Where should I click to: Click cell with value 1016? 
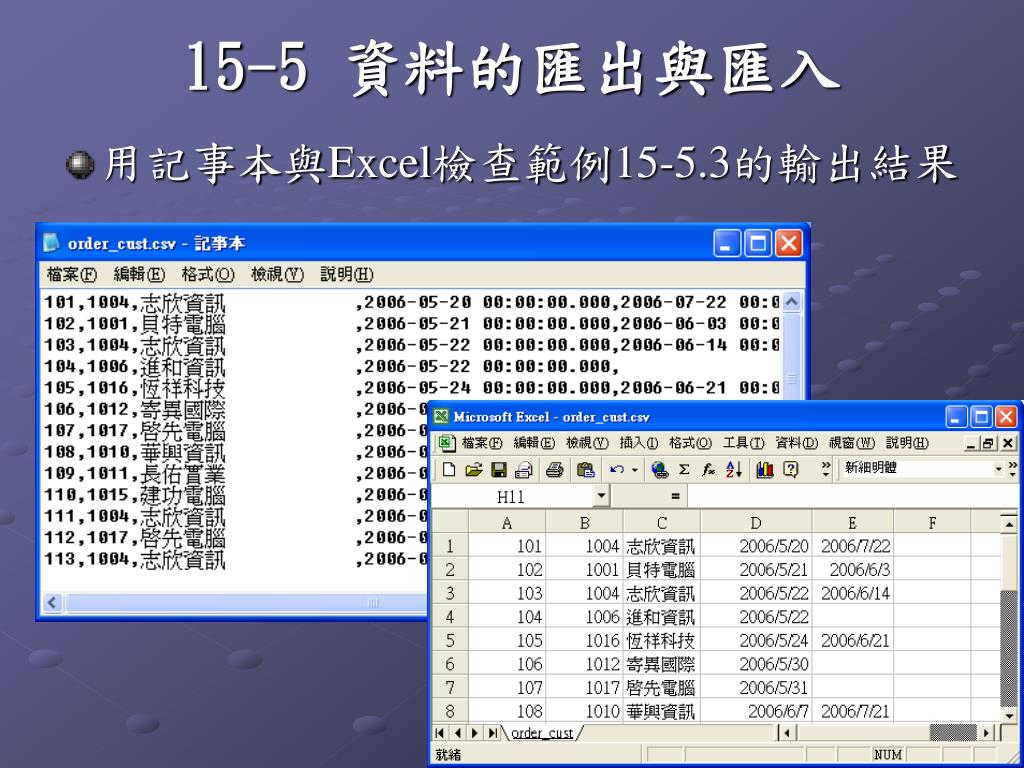click(584, 640)
